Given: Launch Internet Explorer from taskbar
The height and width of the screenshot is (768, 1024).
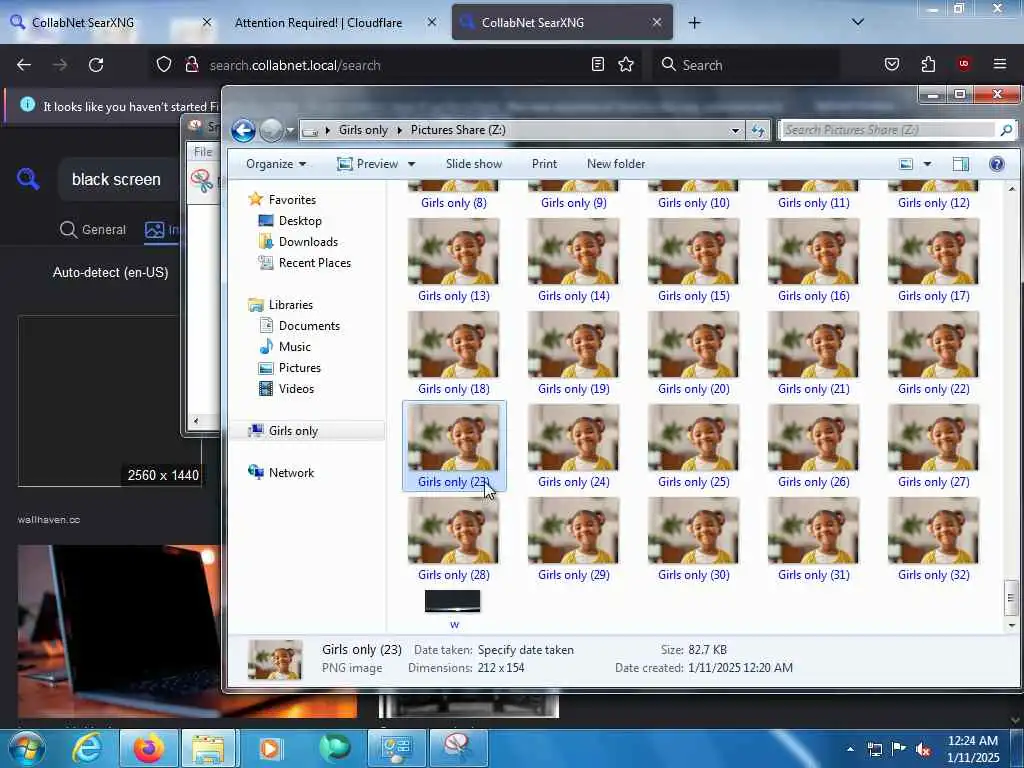Looking at the screenshot, I should tap(87, 748).
